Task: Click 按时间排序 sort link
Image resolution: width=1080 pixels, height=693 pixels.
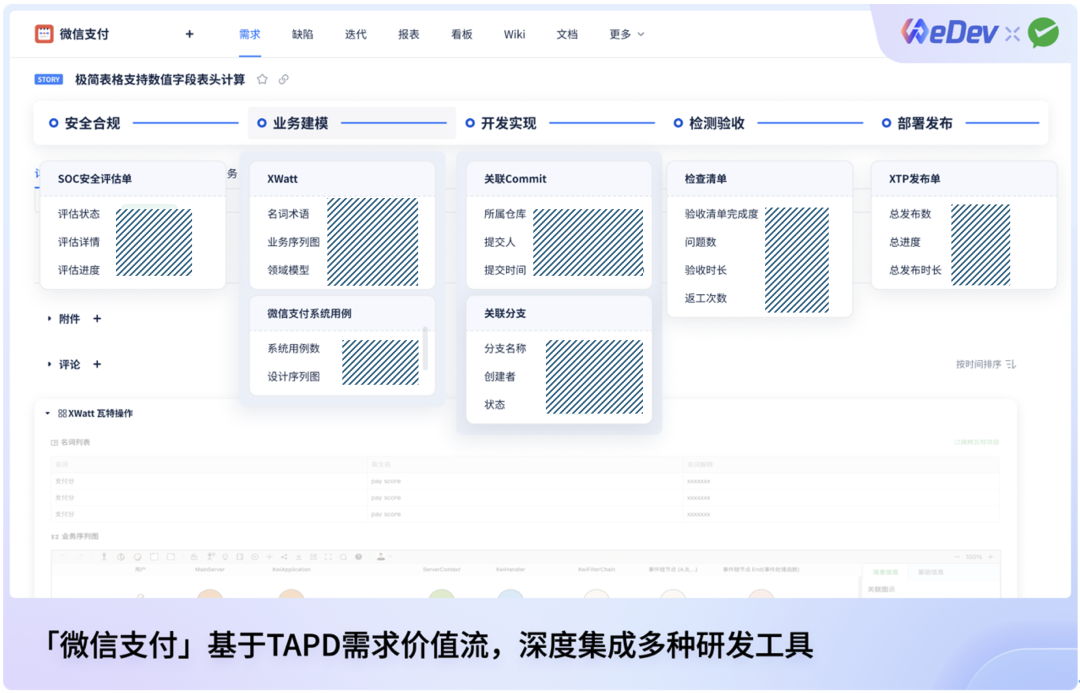Action: pos(978,364)
